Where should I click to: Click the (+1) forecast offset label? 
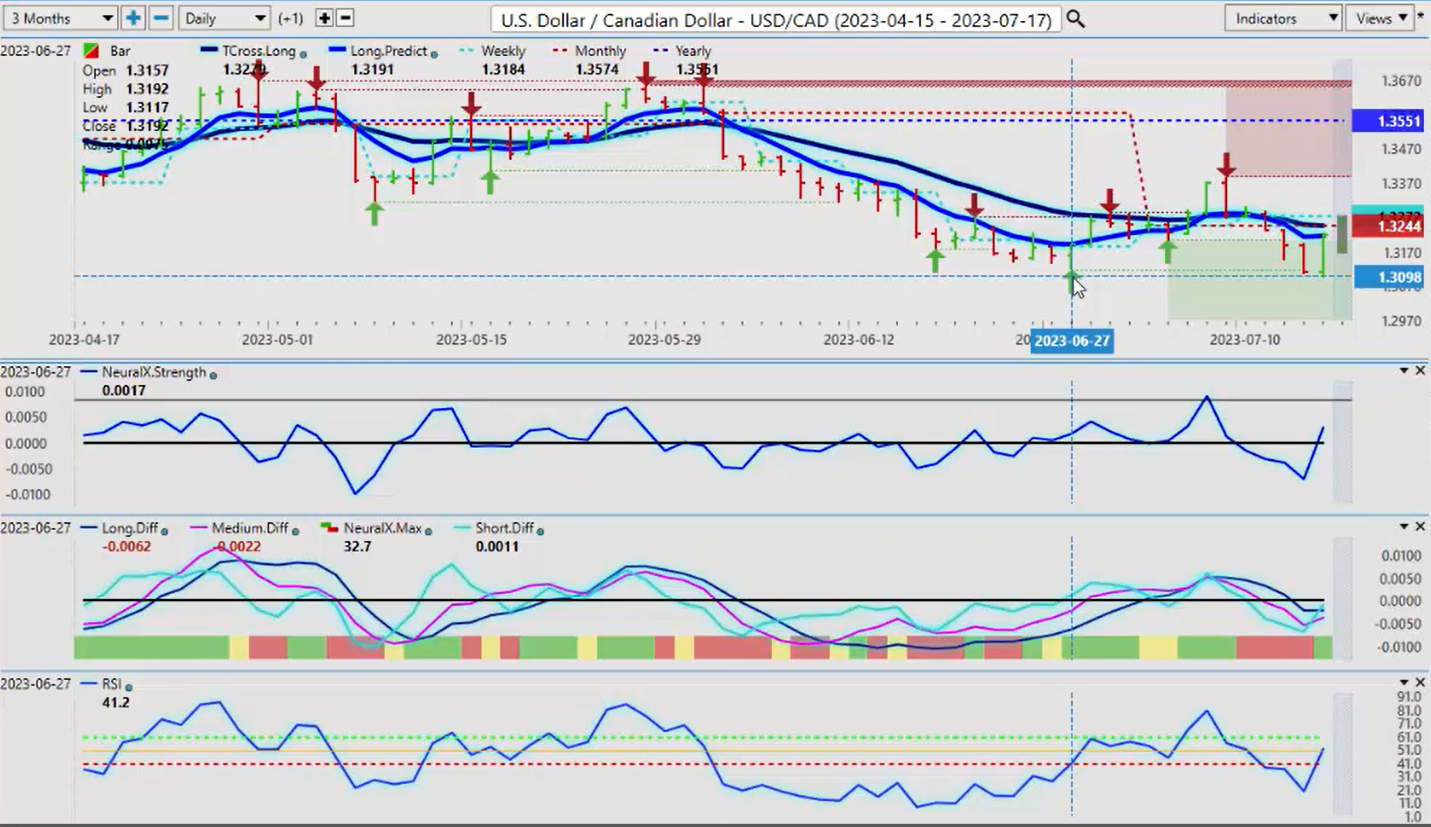point(291,18)
